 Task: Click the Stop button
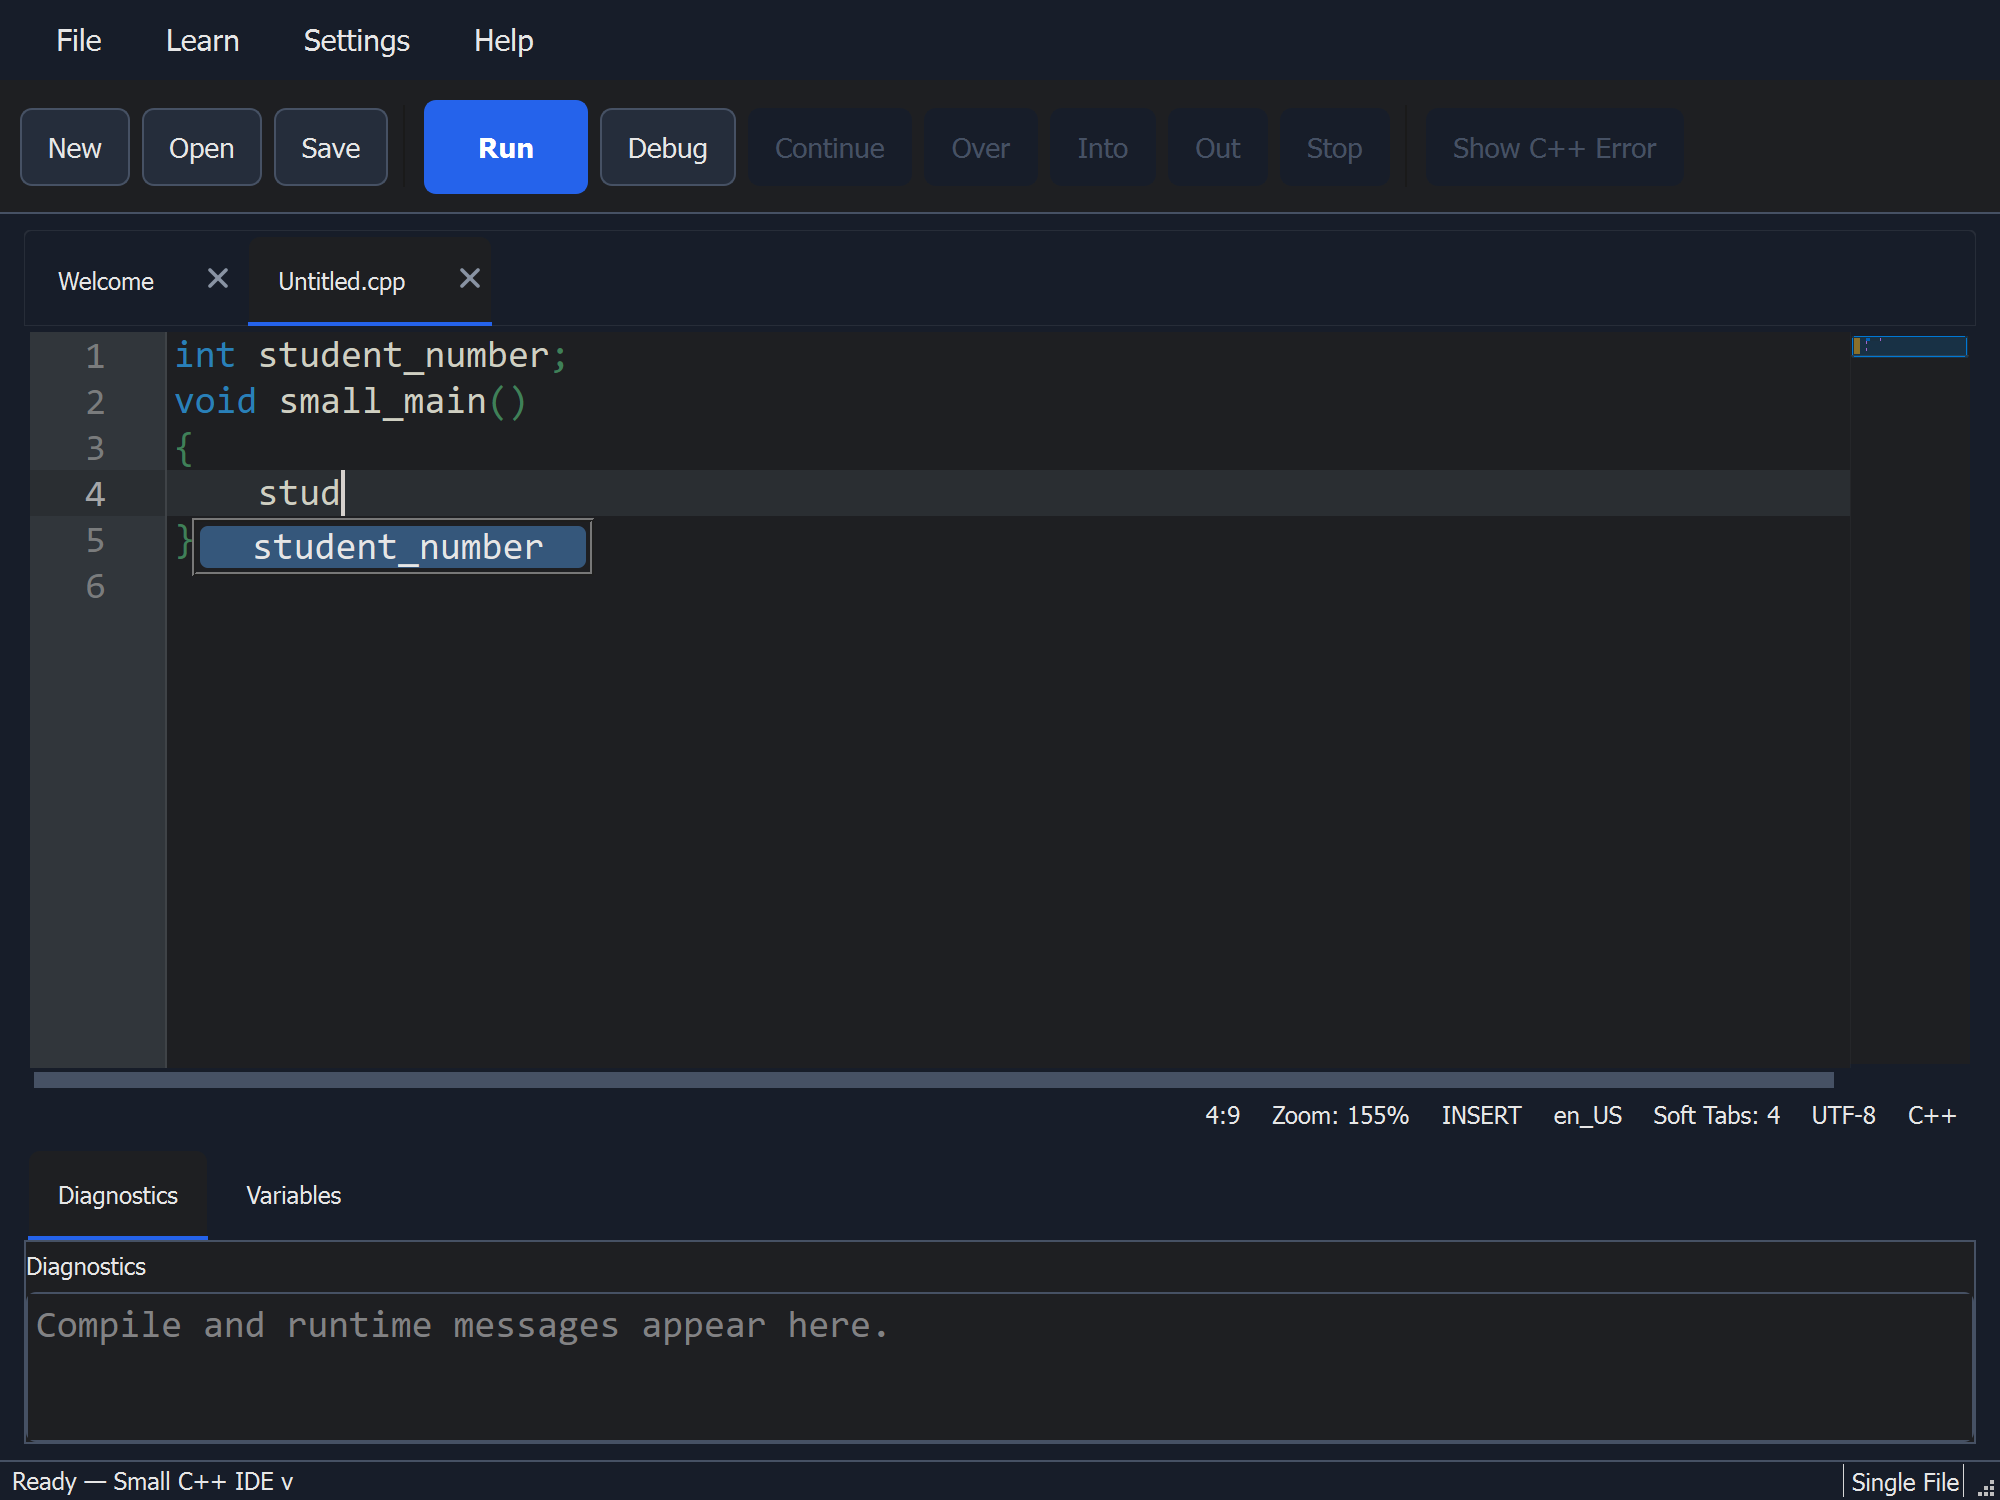[x=1334, y=147]
